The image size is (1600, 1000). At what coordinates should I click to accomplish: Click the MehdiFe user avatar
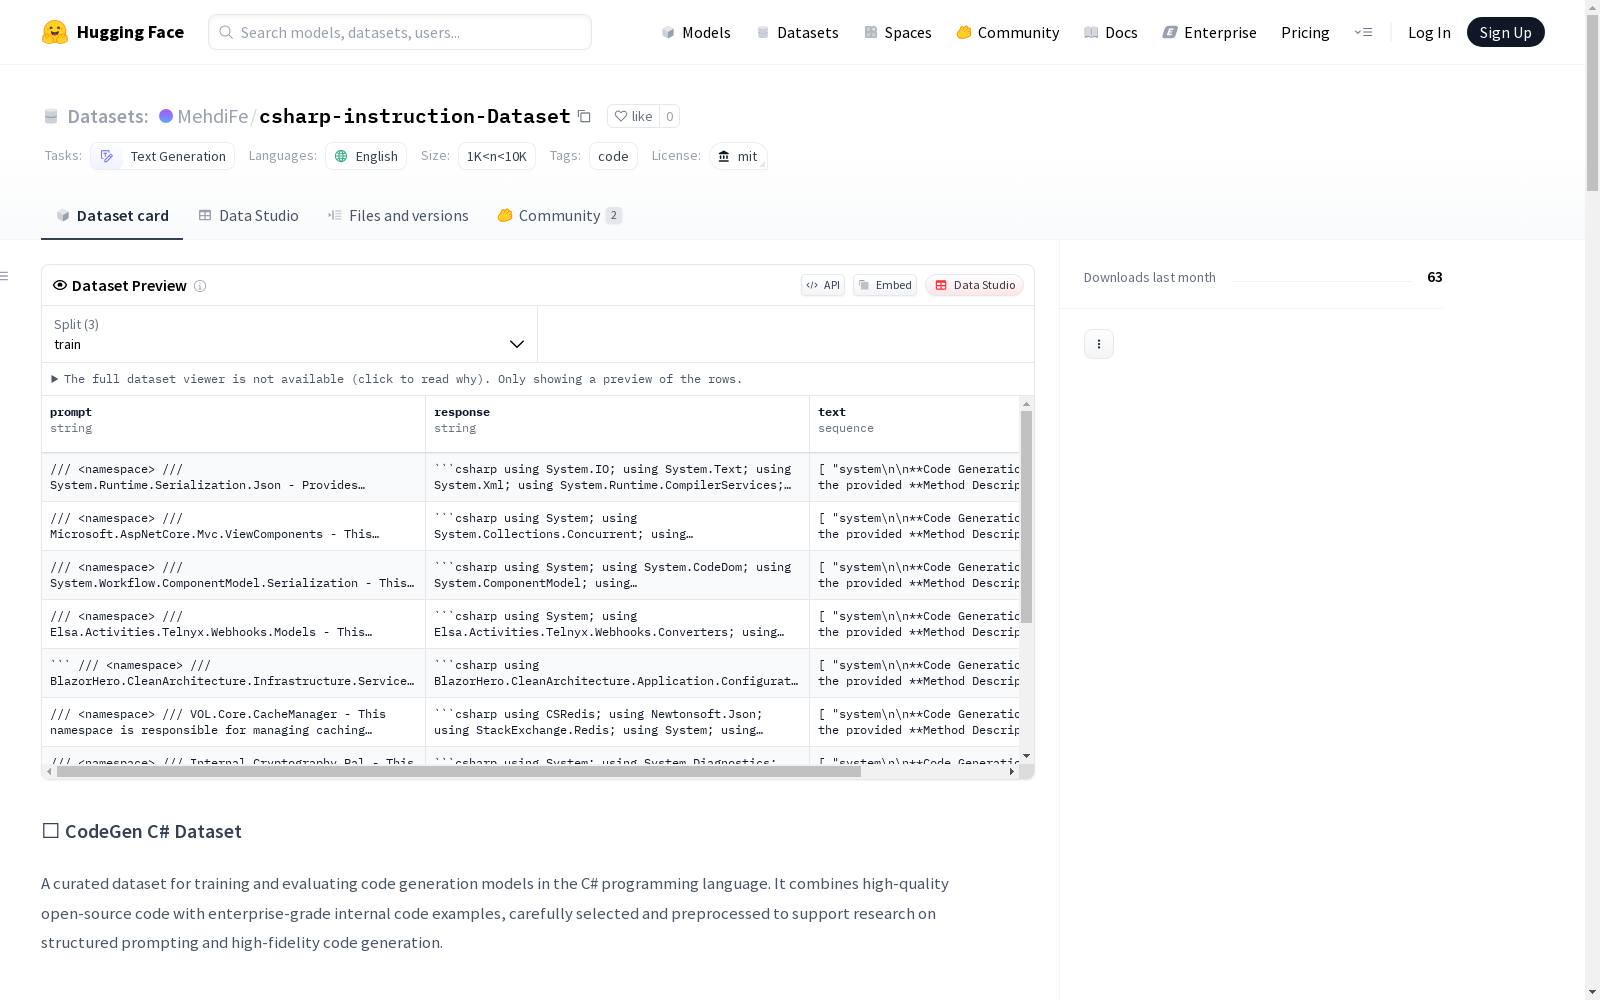(x=166, y=116)
